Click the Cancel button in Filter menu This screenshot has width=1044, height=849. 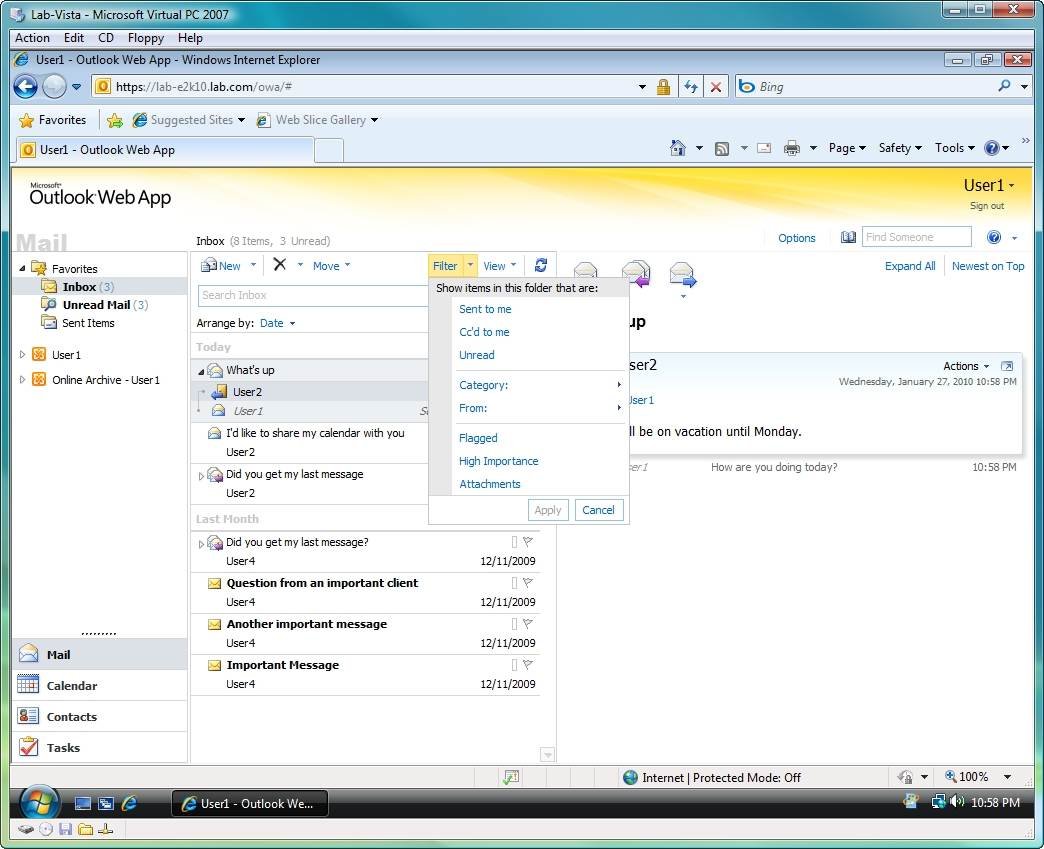point(598,510)
